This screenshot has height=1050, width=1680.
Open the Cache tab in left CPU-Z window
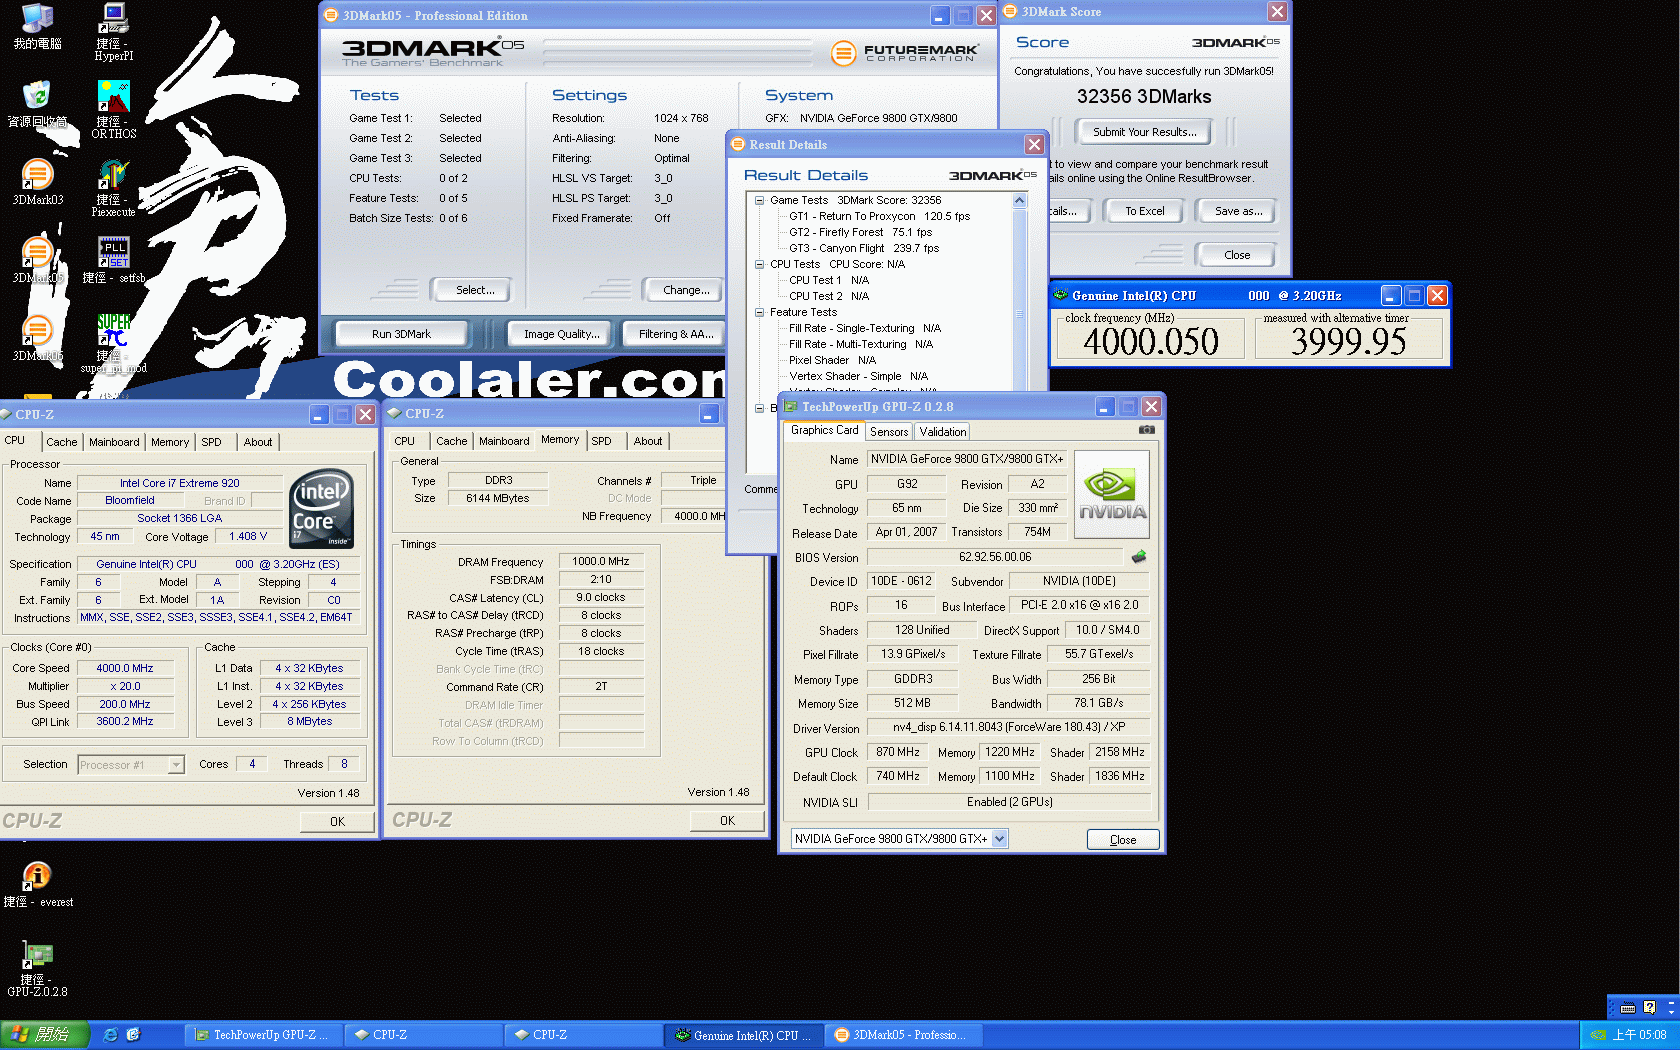pos(61,442)
